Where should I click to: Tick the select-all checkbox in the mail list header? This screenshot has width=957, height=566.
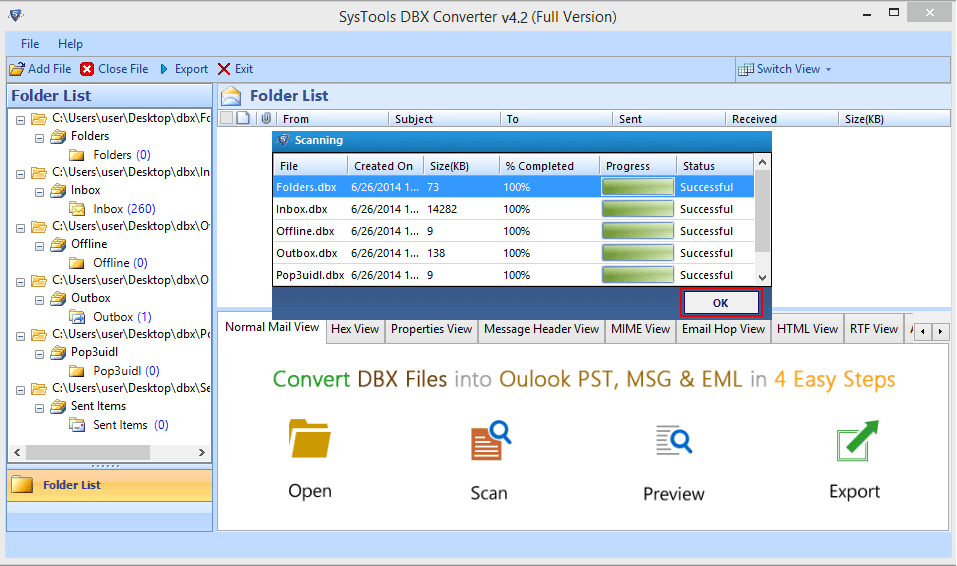point(226,118)
